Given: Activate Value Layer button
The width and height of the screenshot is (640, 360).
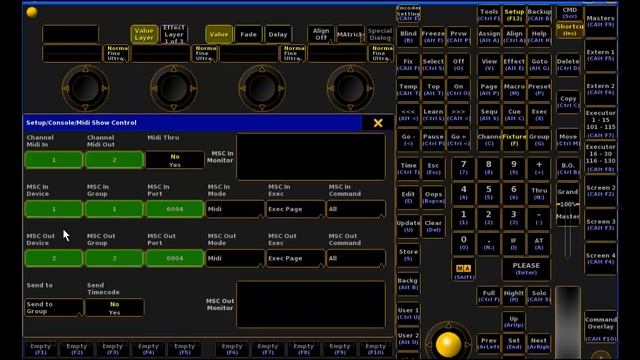Looking at the screenshot, I should pyautogui.click(x=144, y=34).
